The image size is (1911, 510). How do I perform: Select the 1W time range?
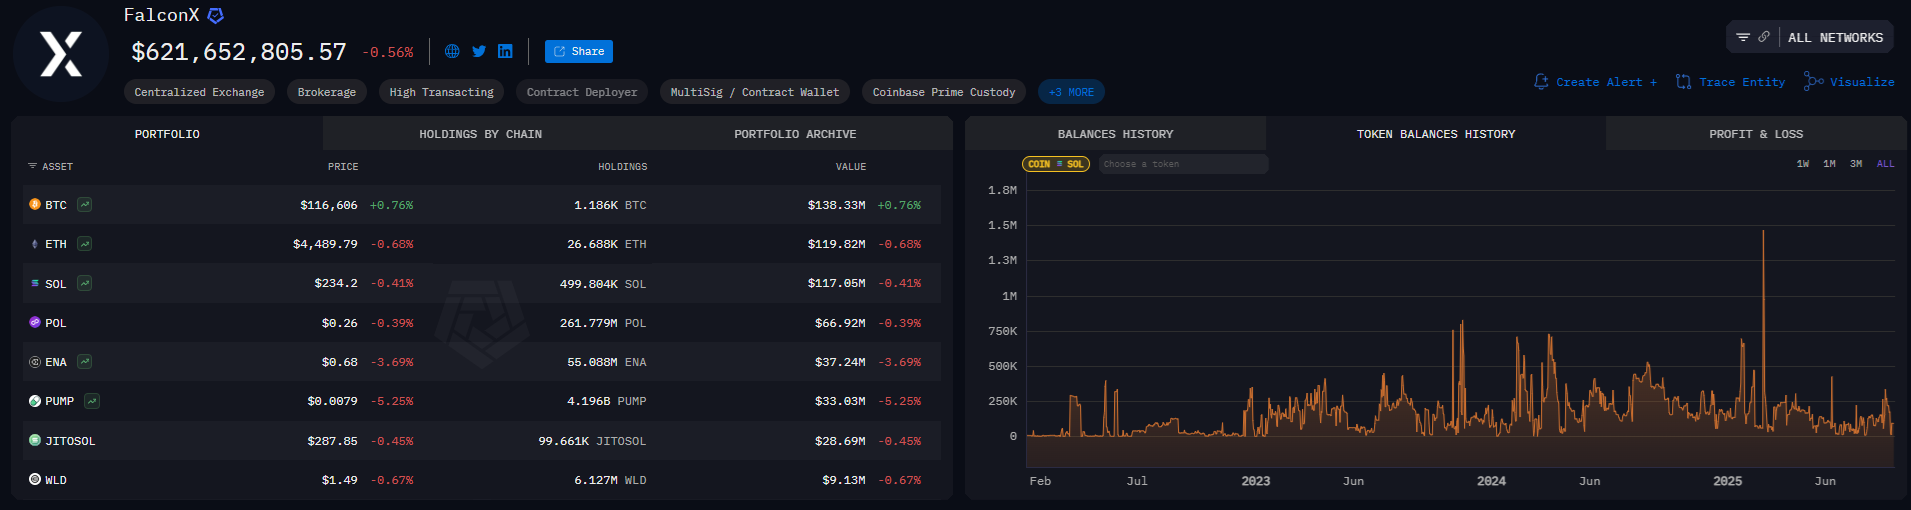click(x=1802, y=164)
